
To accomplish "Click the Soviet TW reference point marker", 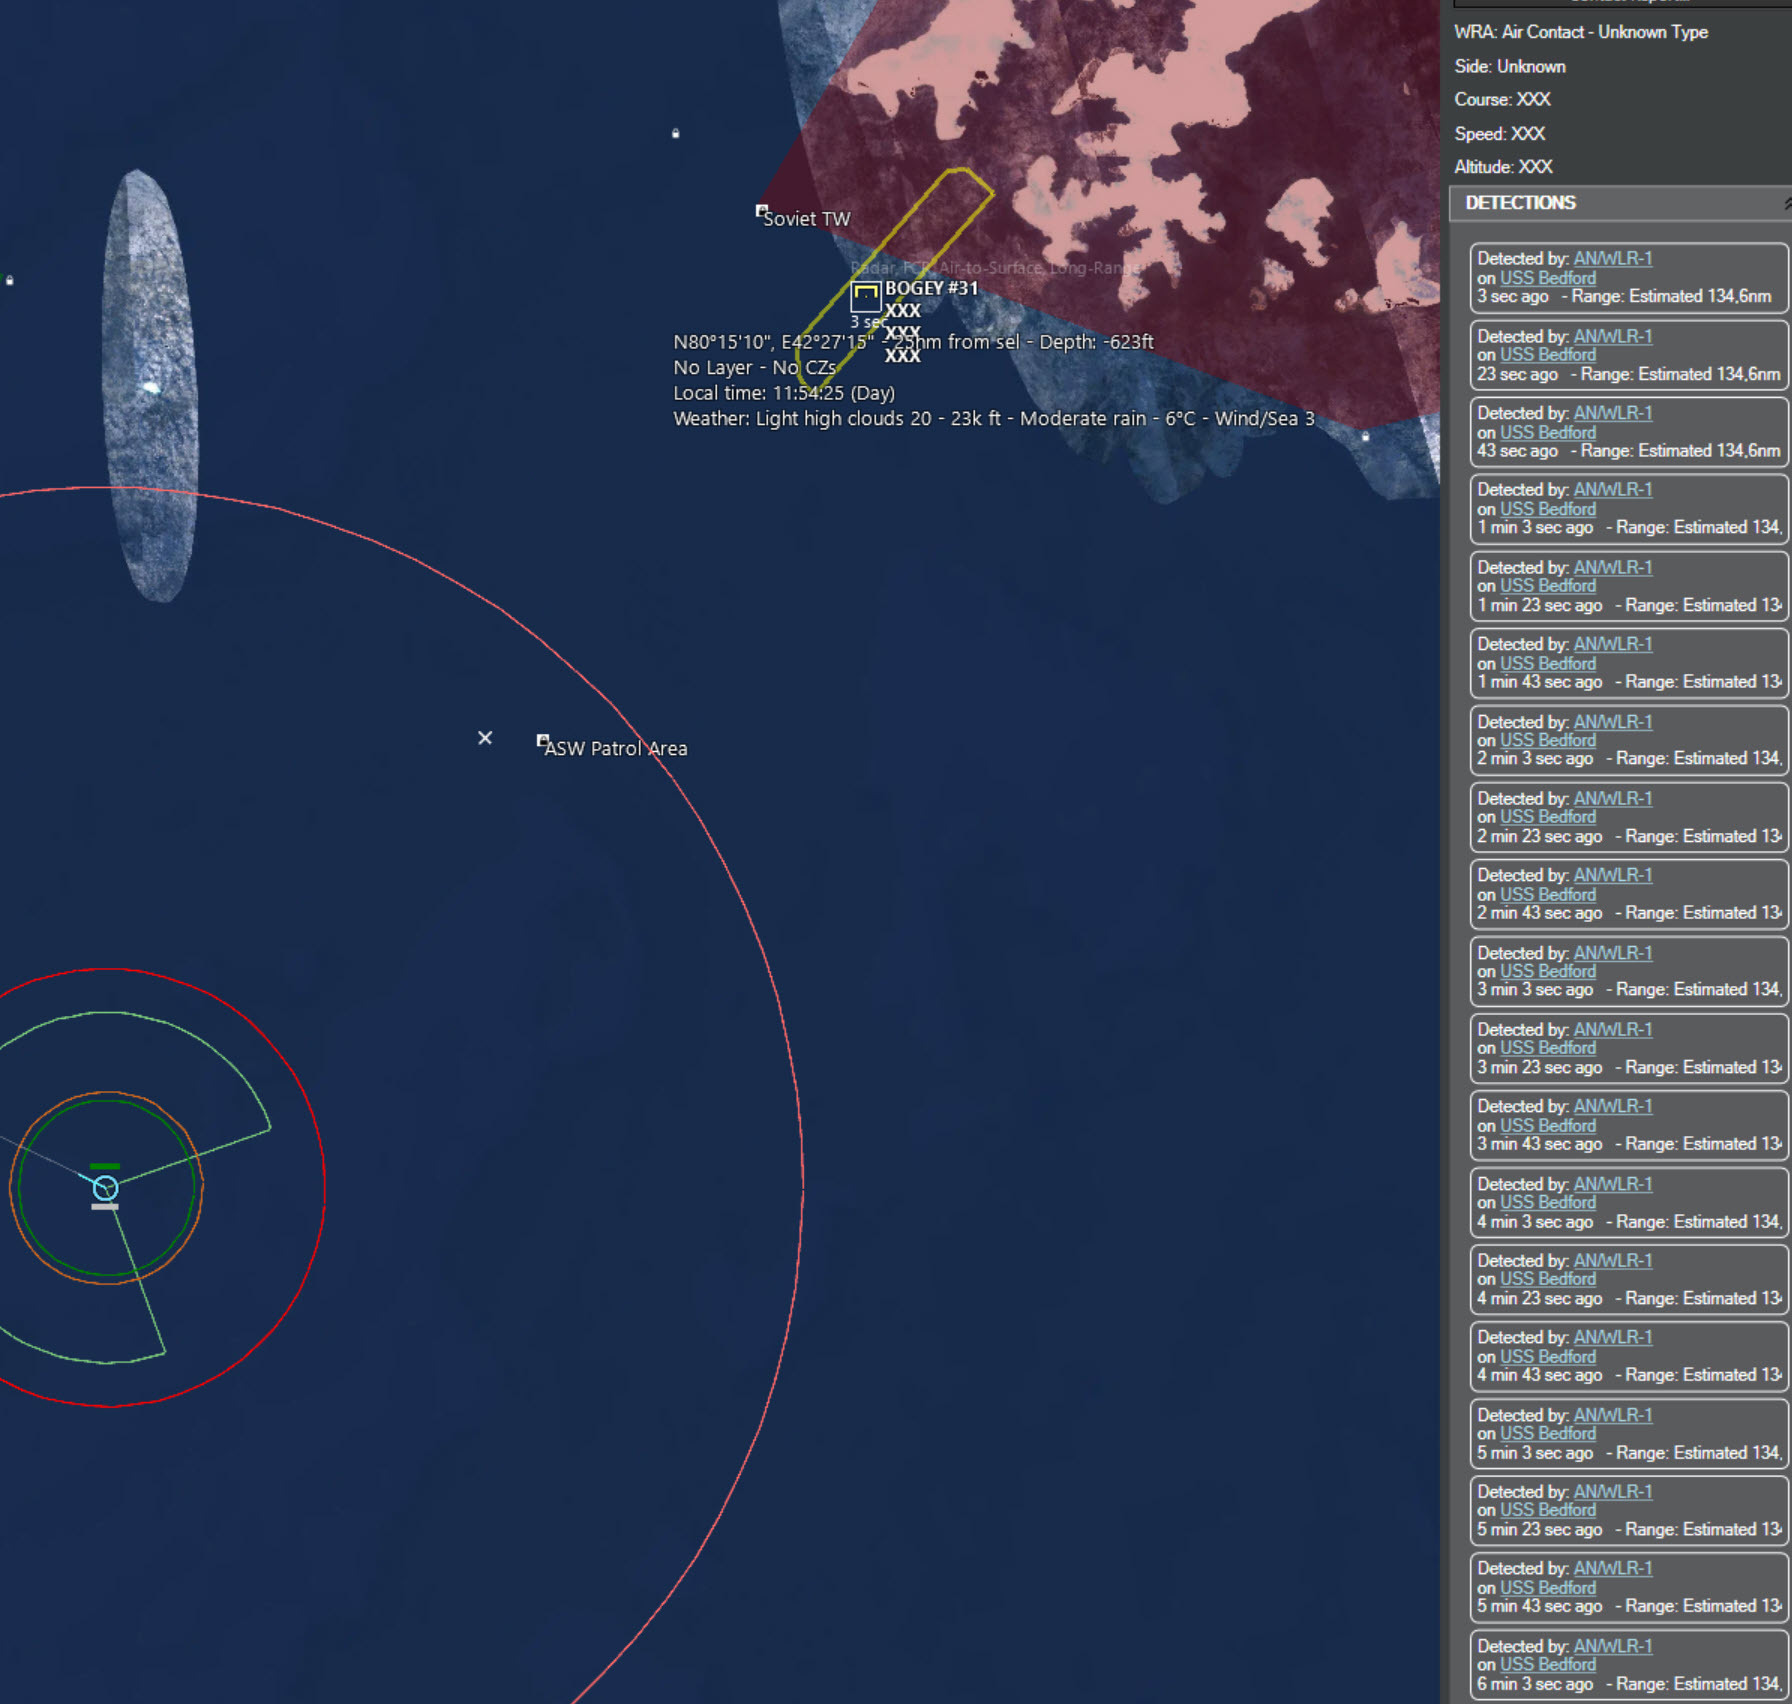I will (761, 211).
